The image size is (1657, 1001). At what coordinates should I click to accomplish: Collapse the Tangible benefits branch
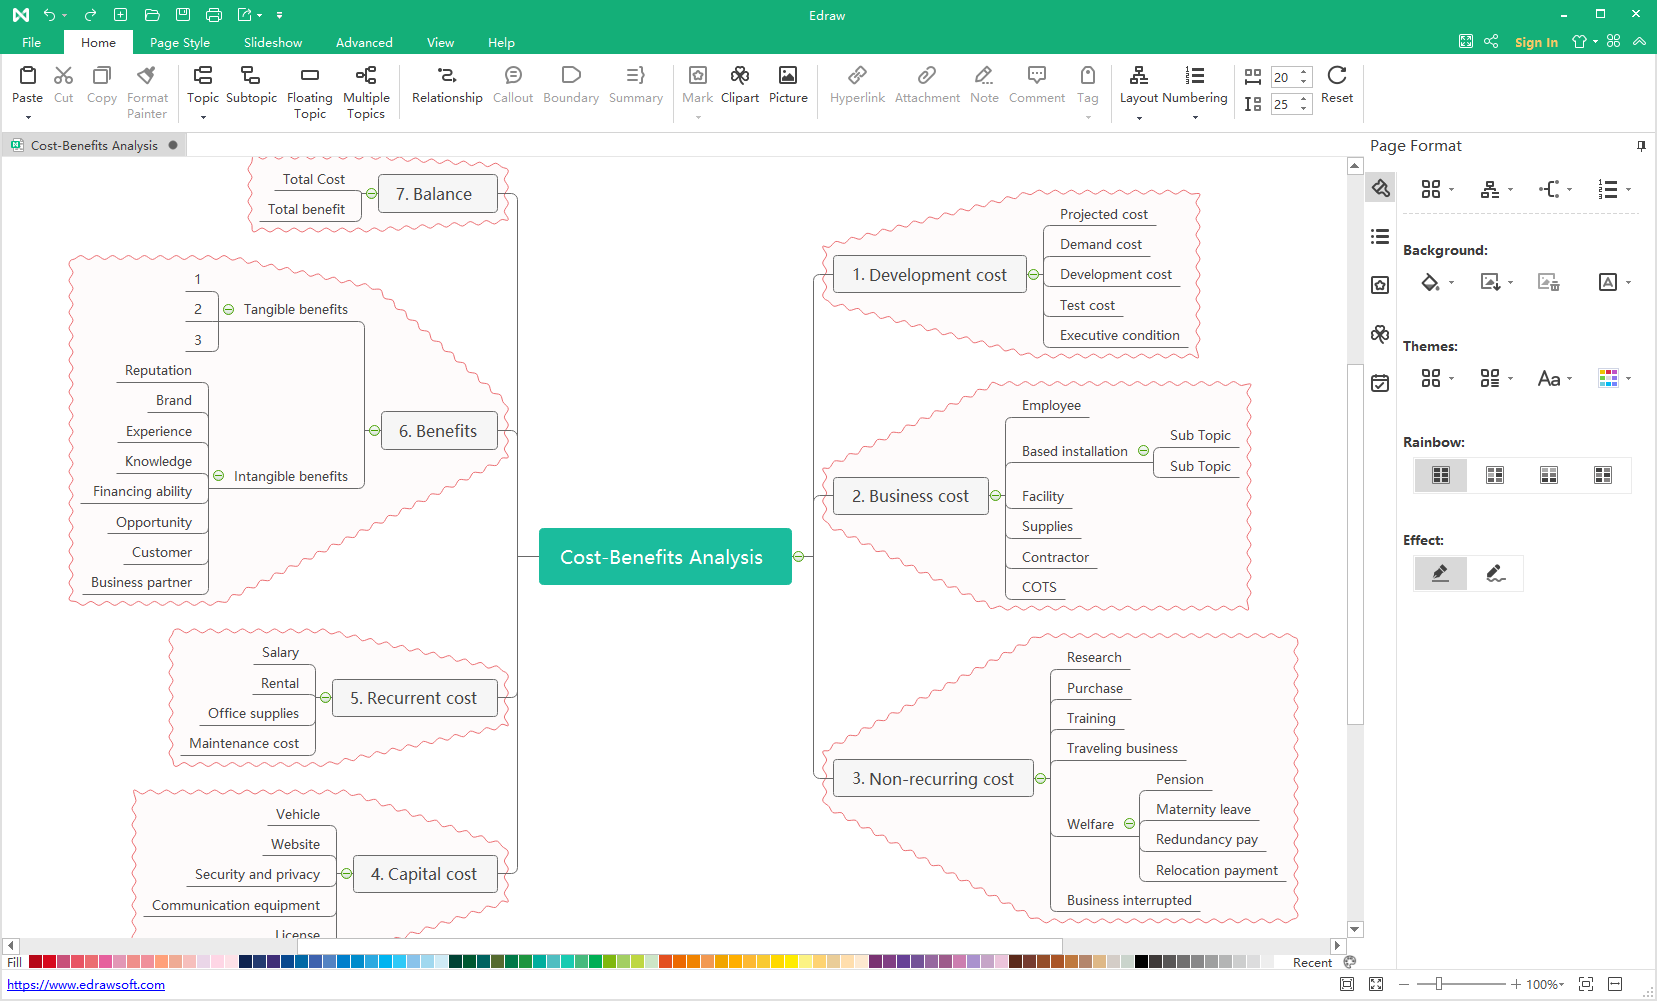coord(229,310)
